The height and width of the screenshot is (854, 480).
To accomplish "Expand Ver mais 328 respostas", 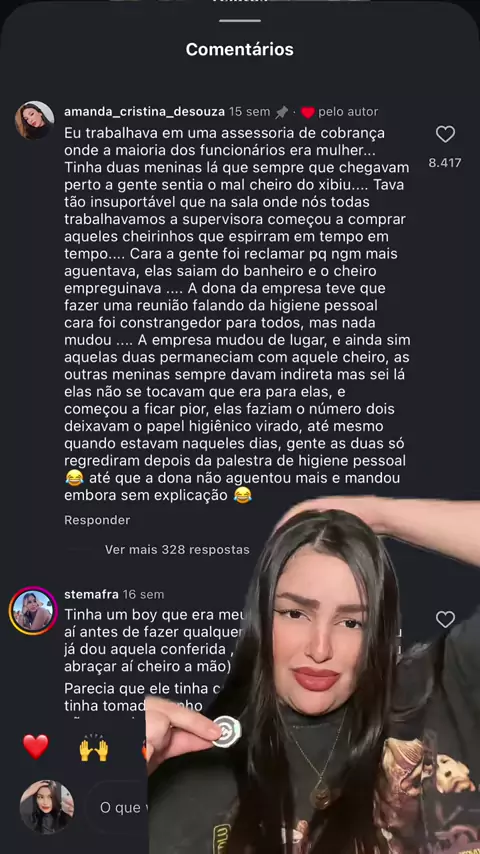I will coord(177,550).
